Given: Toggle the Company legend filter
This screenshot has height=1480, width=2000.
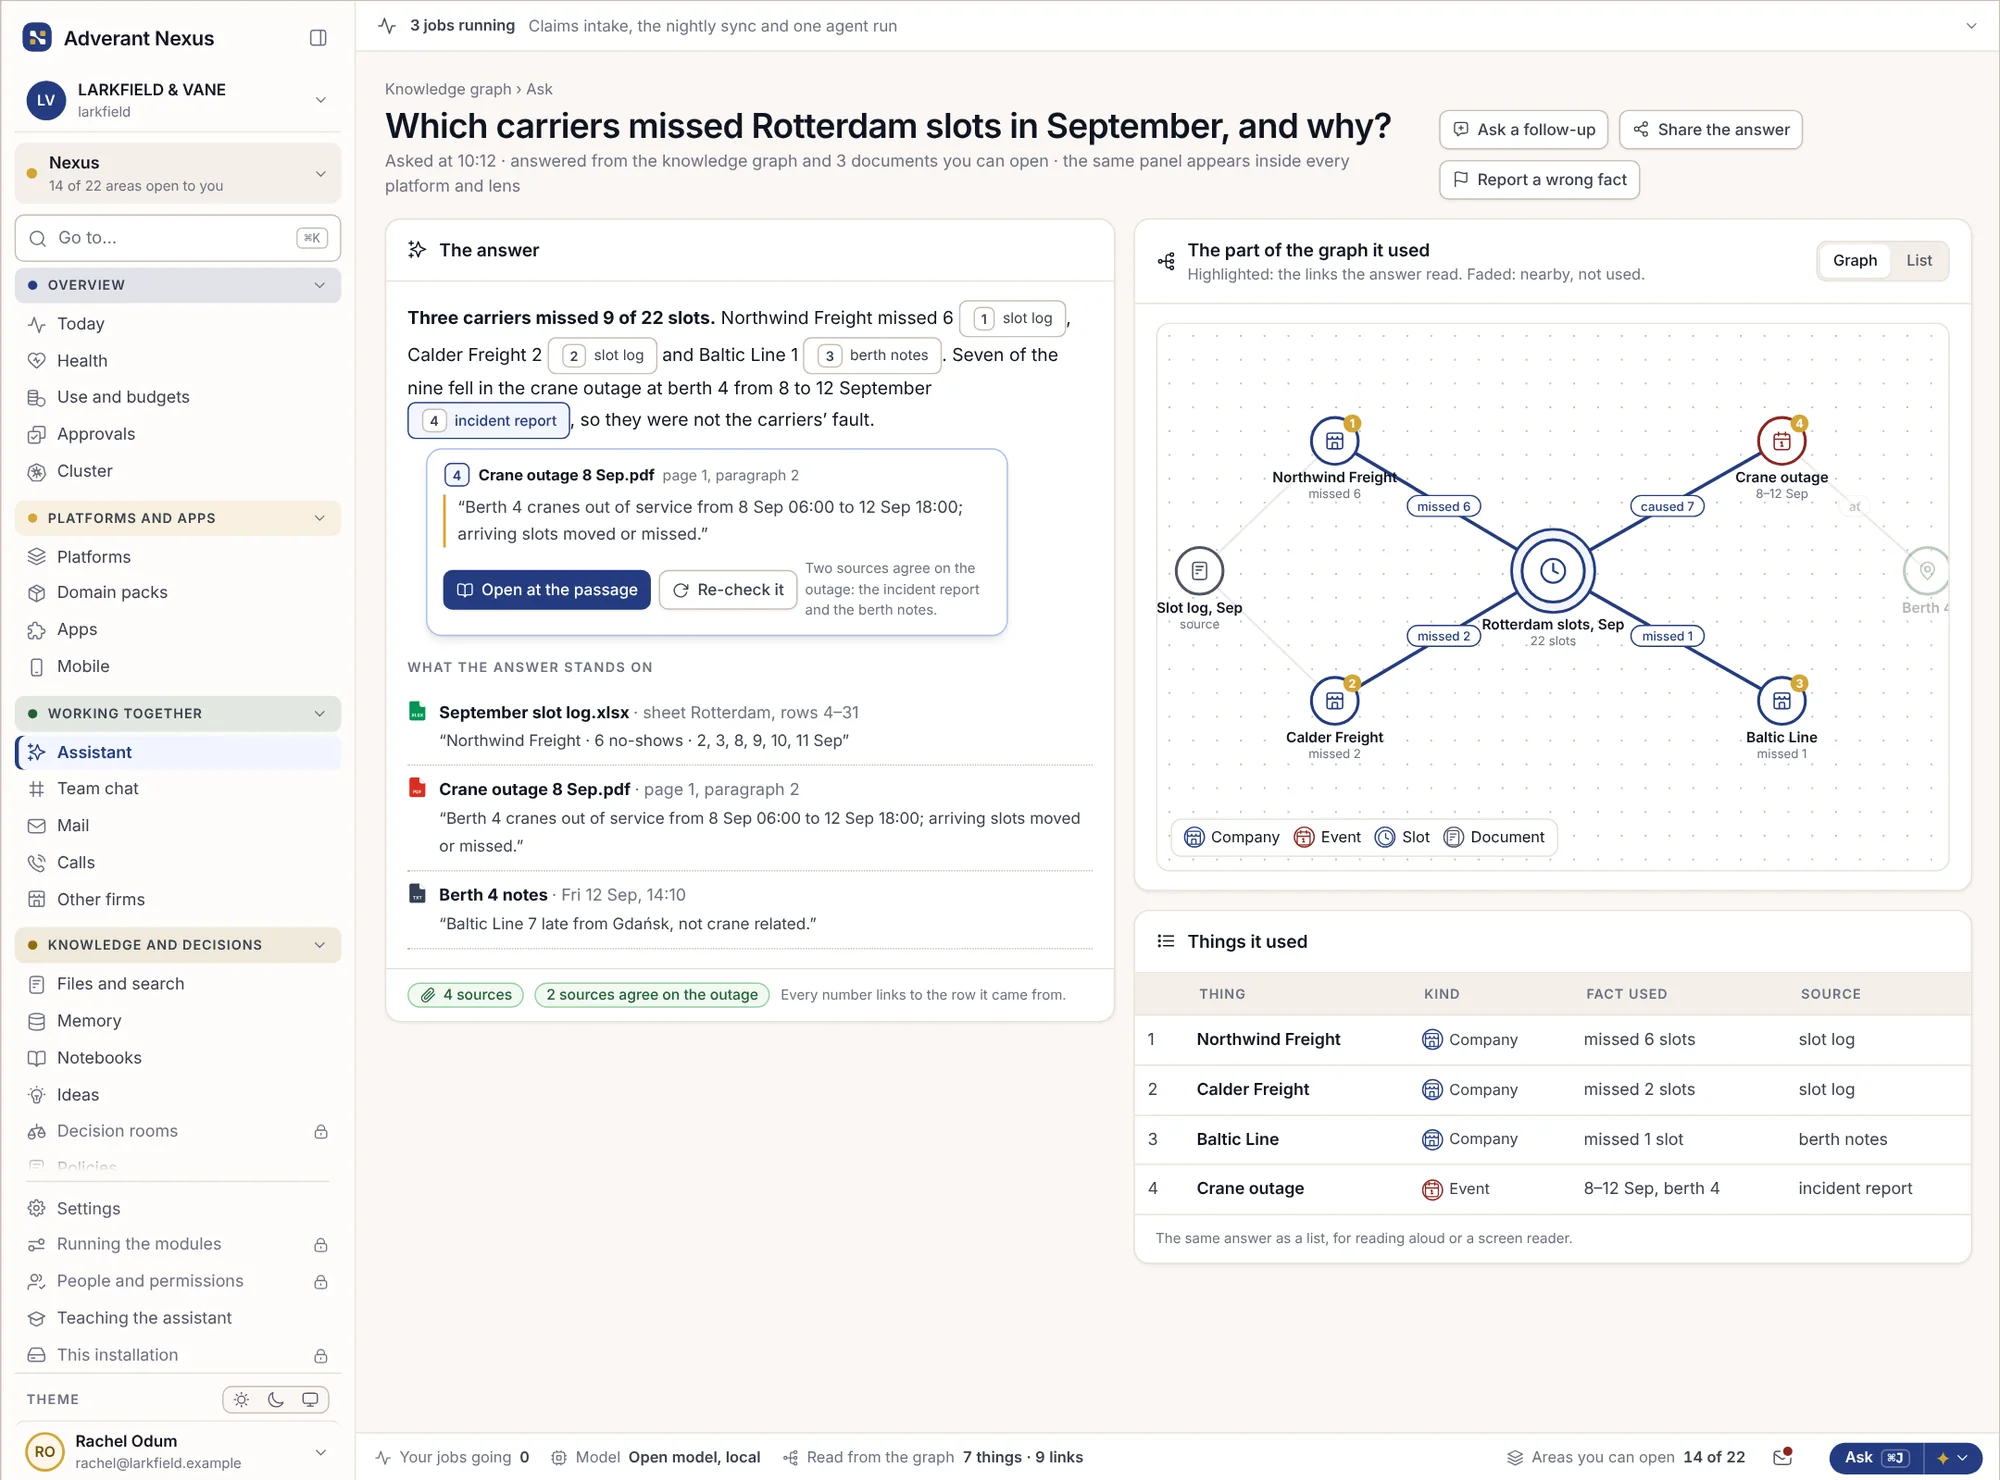Looking at the screenshot, I should pyautogui.click(x=1231, y=837).
